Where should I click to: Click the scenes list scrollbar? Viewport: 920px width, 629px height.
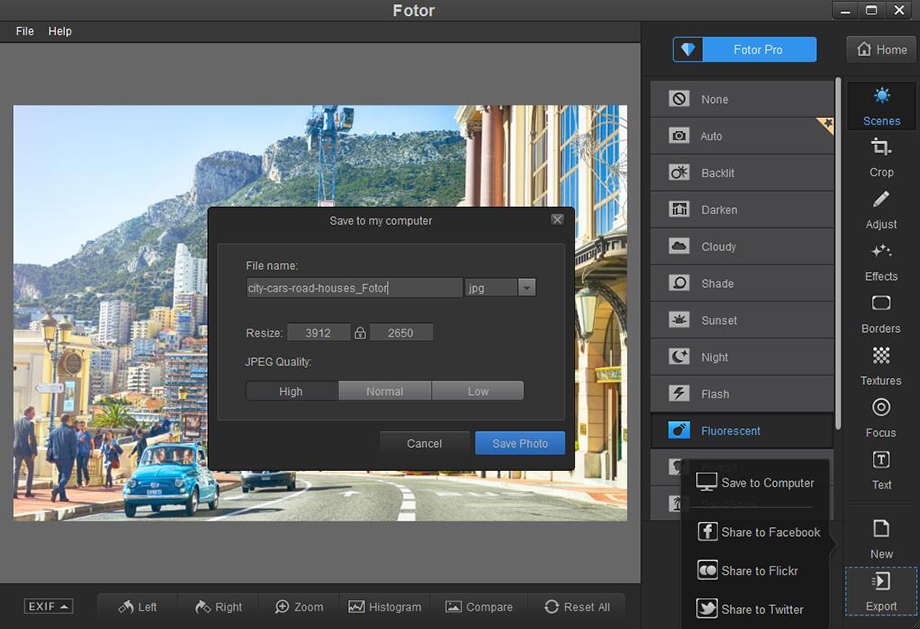(x=838, y=250)
